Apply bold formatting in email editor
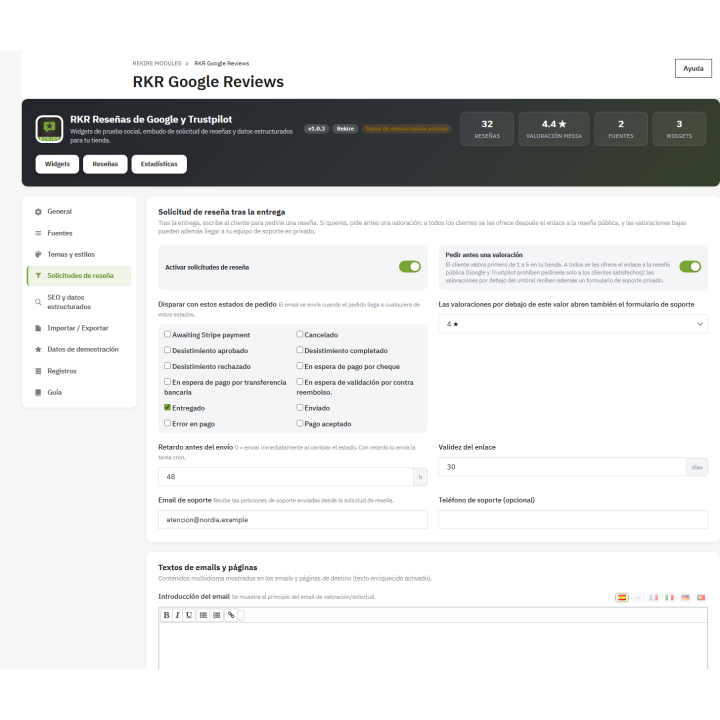The width and height of the screenshot is (720, 720). [166, 615]
